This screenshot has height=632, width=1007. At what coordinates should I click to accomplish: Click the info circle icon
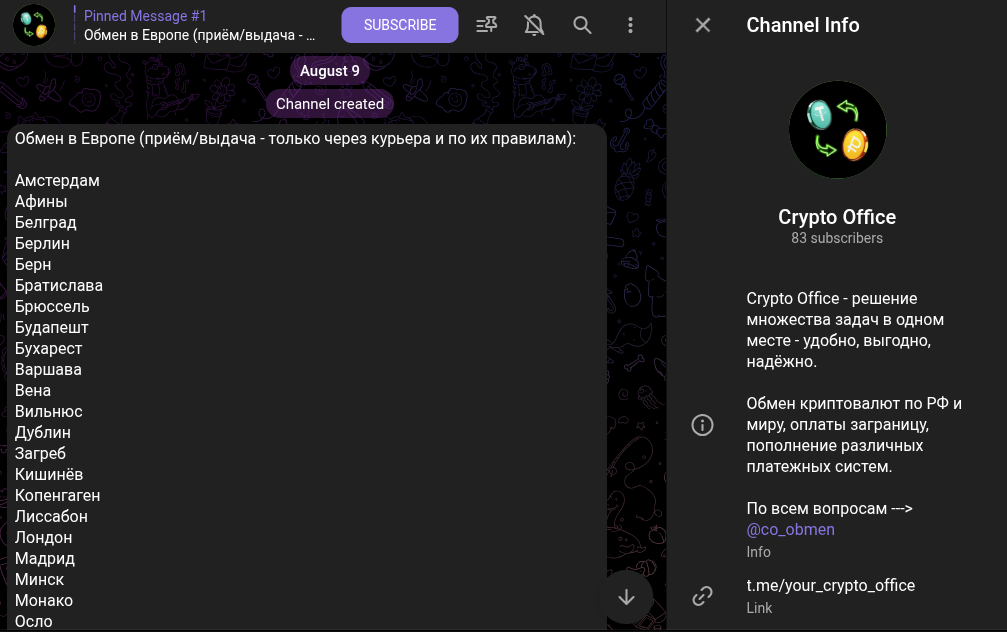pyautogui.click(x=703, y=425)
